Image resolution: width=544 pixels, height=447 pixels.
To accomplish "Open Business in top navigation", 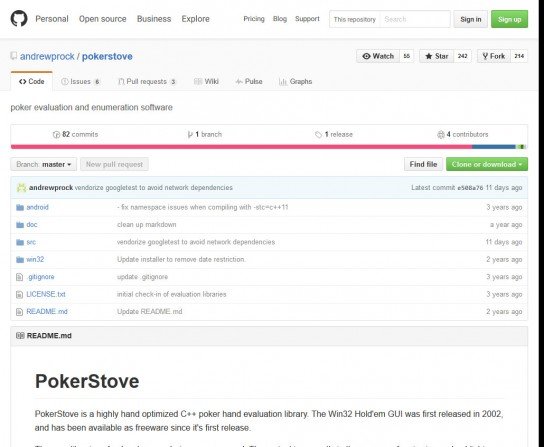I will click(154, 19).
